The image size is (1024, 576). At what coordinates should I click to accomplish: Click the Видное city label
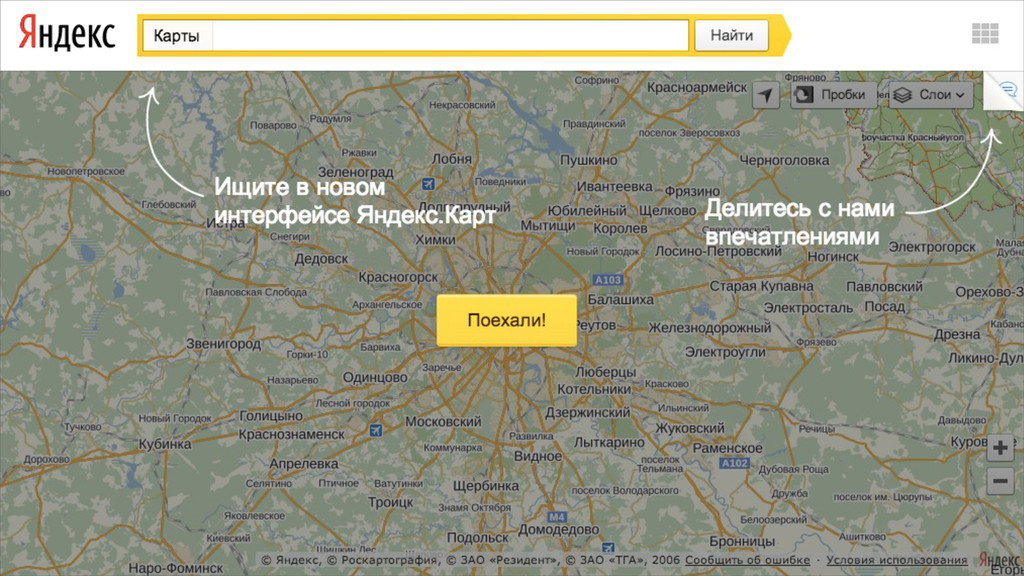coord(537,456)
